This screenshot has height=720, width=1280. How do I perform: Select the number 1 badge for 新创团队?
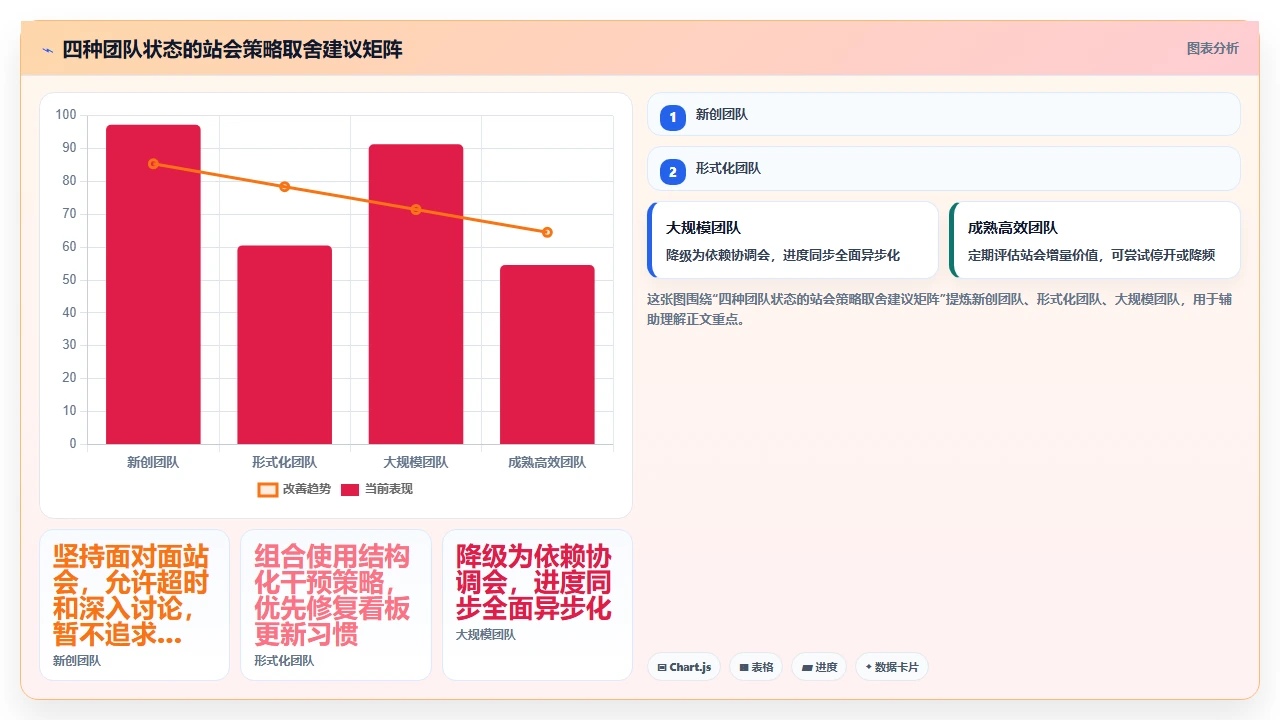673,117
